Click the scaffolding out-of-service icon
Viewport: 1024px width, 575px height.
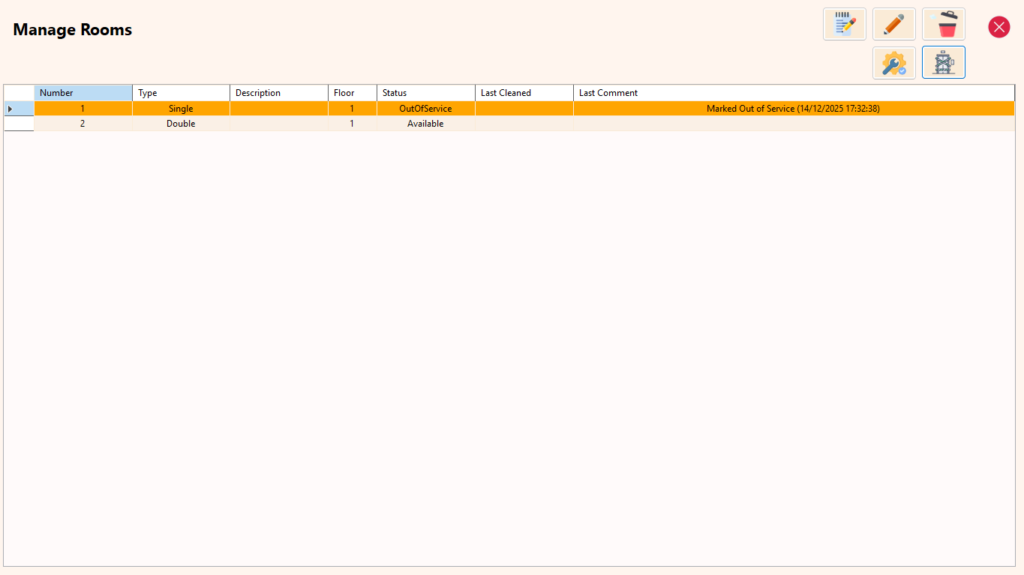point(943,63)
